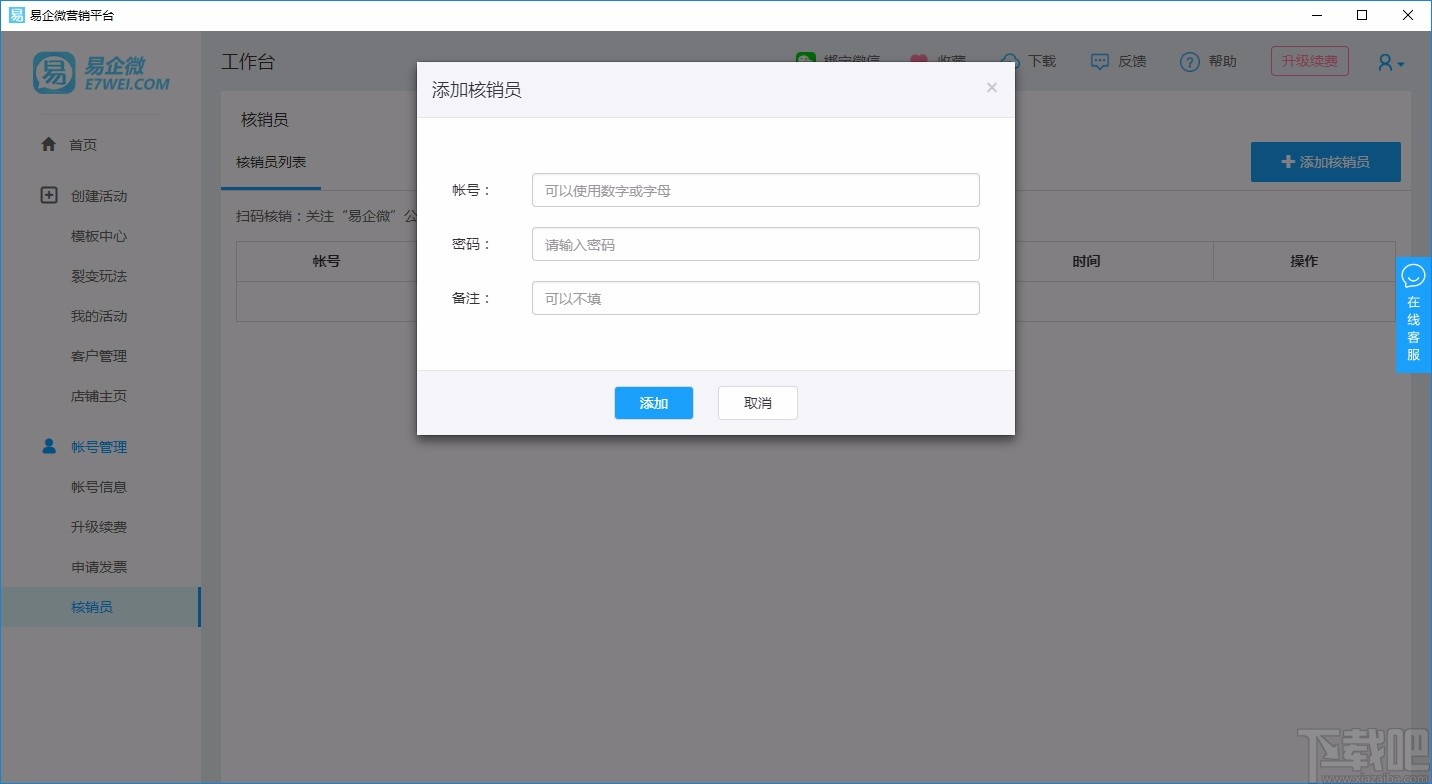Expand the user account dropdown
Viewport: 1432px width, 784px height.
tap(1391, 63)
